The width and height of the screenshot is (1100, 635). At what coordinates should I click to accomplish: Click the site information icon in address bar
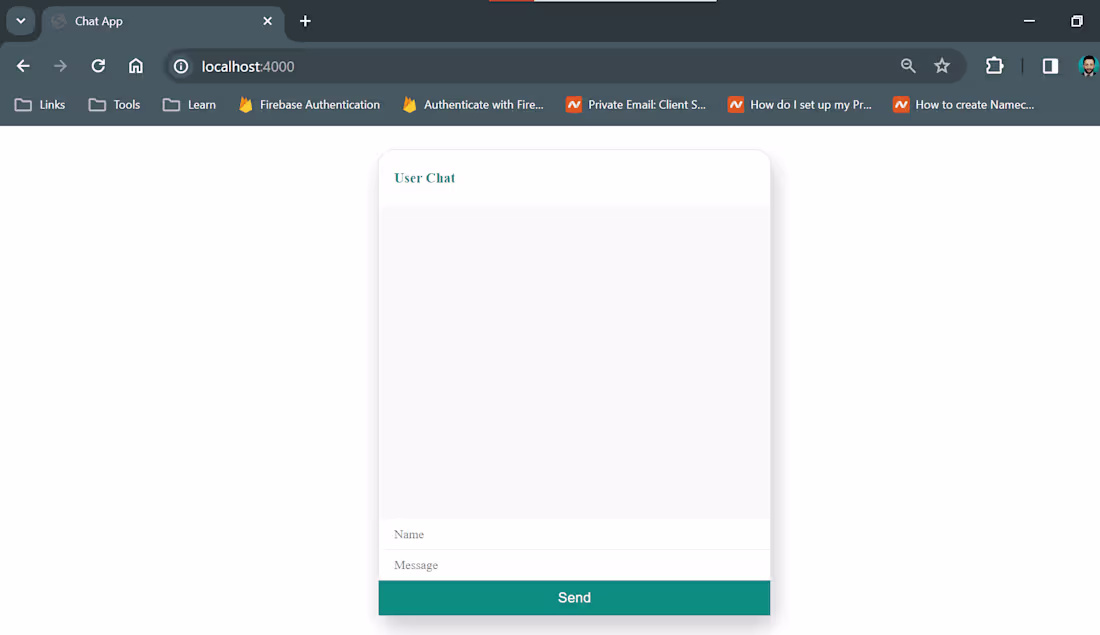[180, 66]
